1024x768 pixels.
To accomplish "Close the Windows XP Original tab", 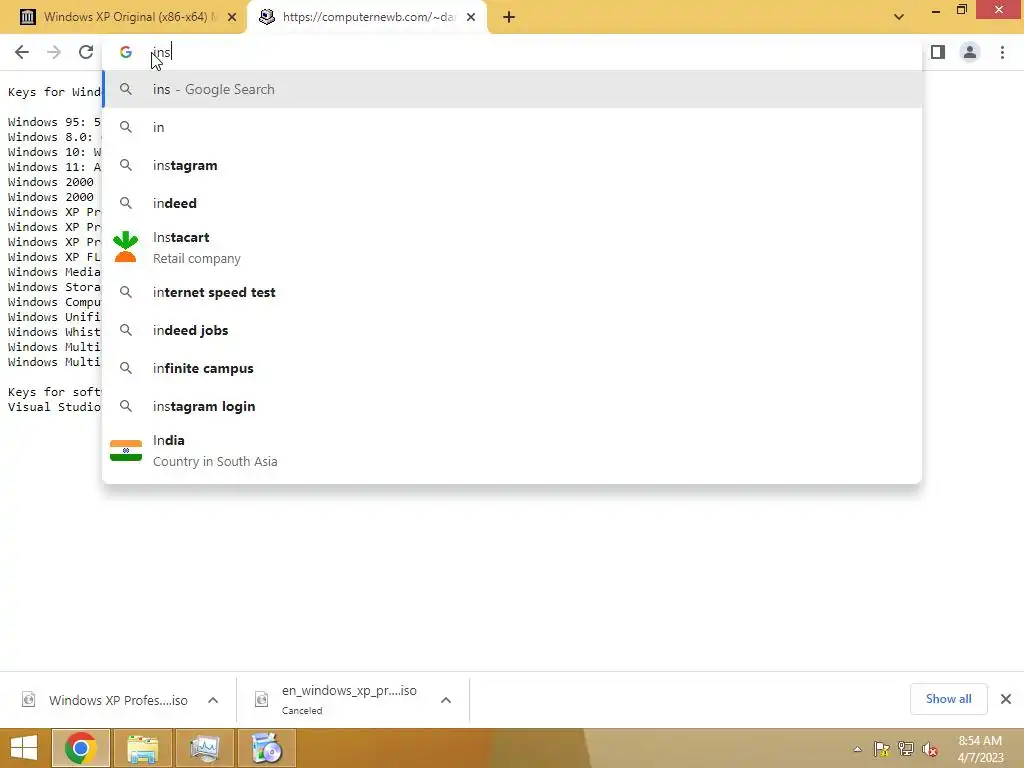I will click(232, 17).
